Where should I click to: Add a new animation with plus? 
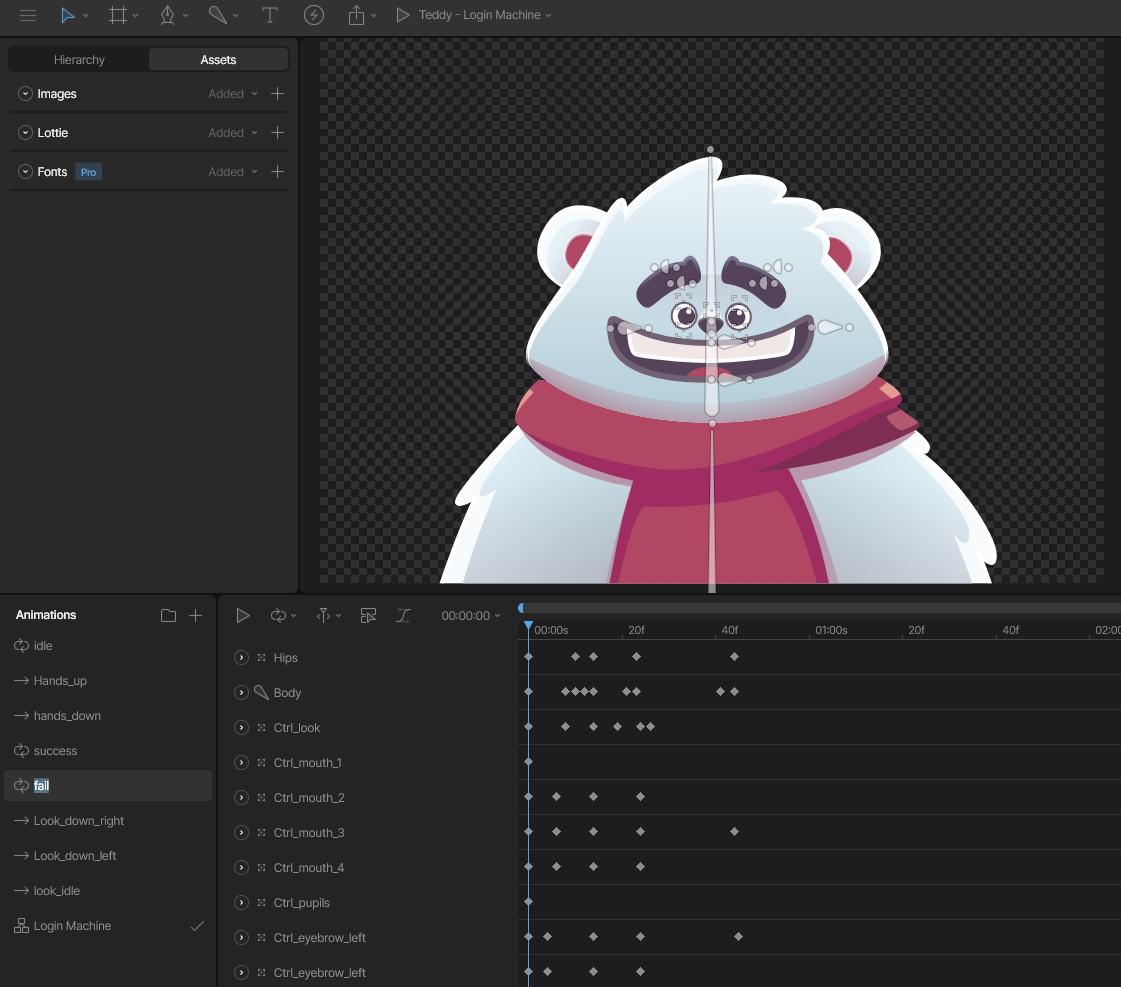click(x=195, y=615)
